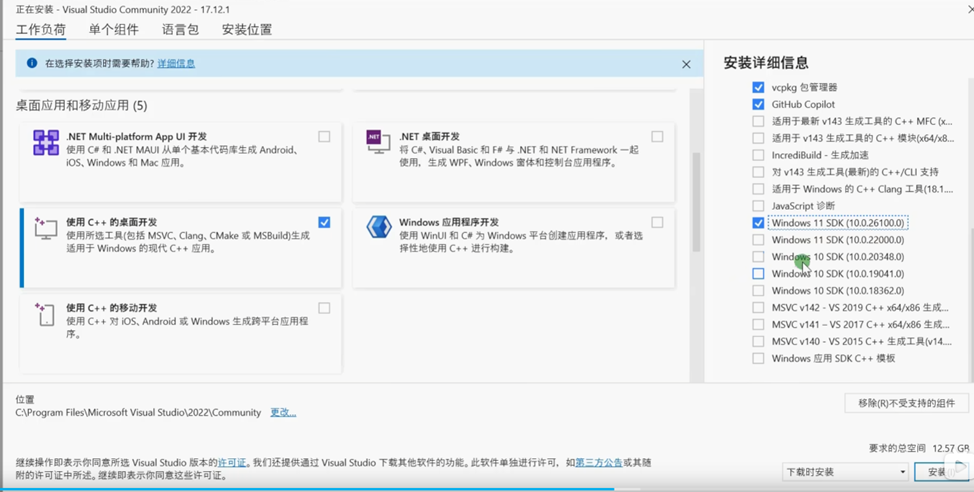This screenshot has width=974, height=492.
Task: Click the .NET 桌面开发 workload icon
Action: tap(378, 142)
